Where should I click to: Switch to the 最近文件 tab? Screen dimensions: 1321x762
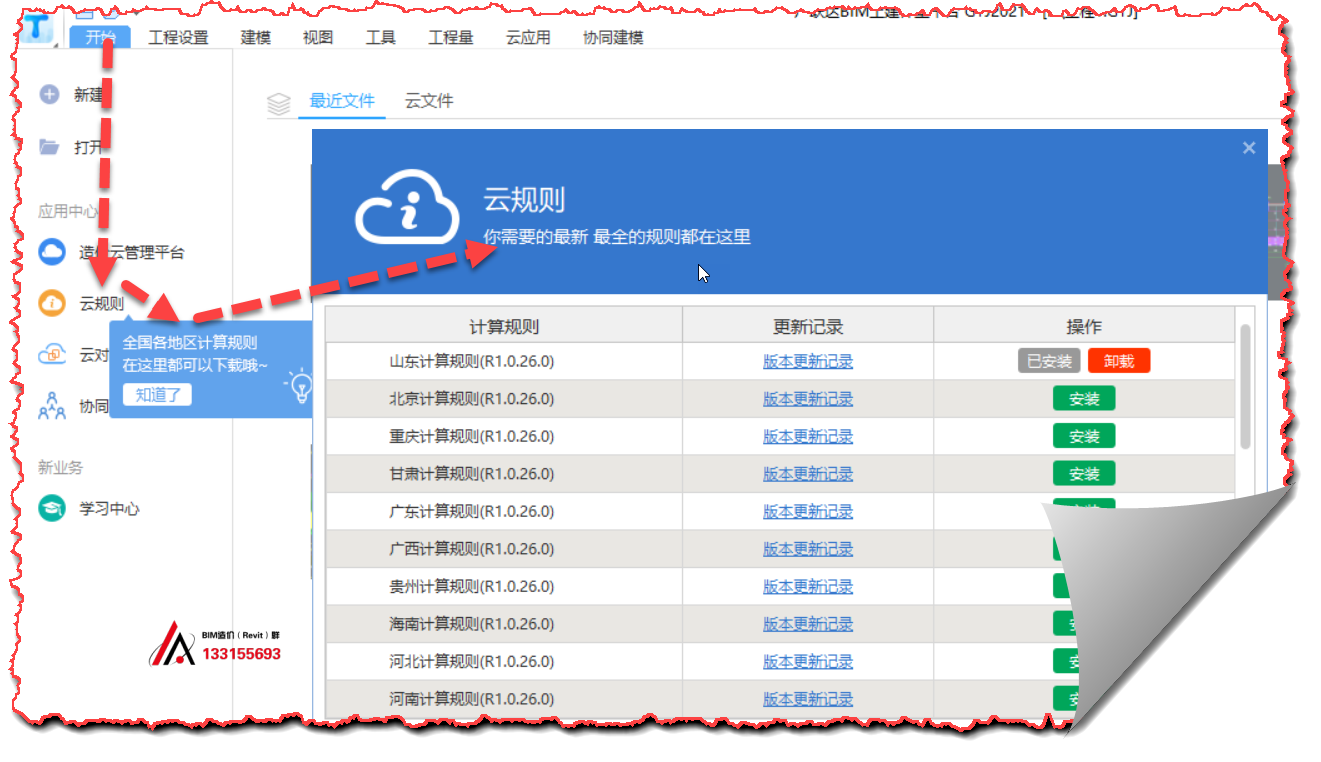342,101
